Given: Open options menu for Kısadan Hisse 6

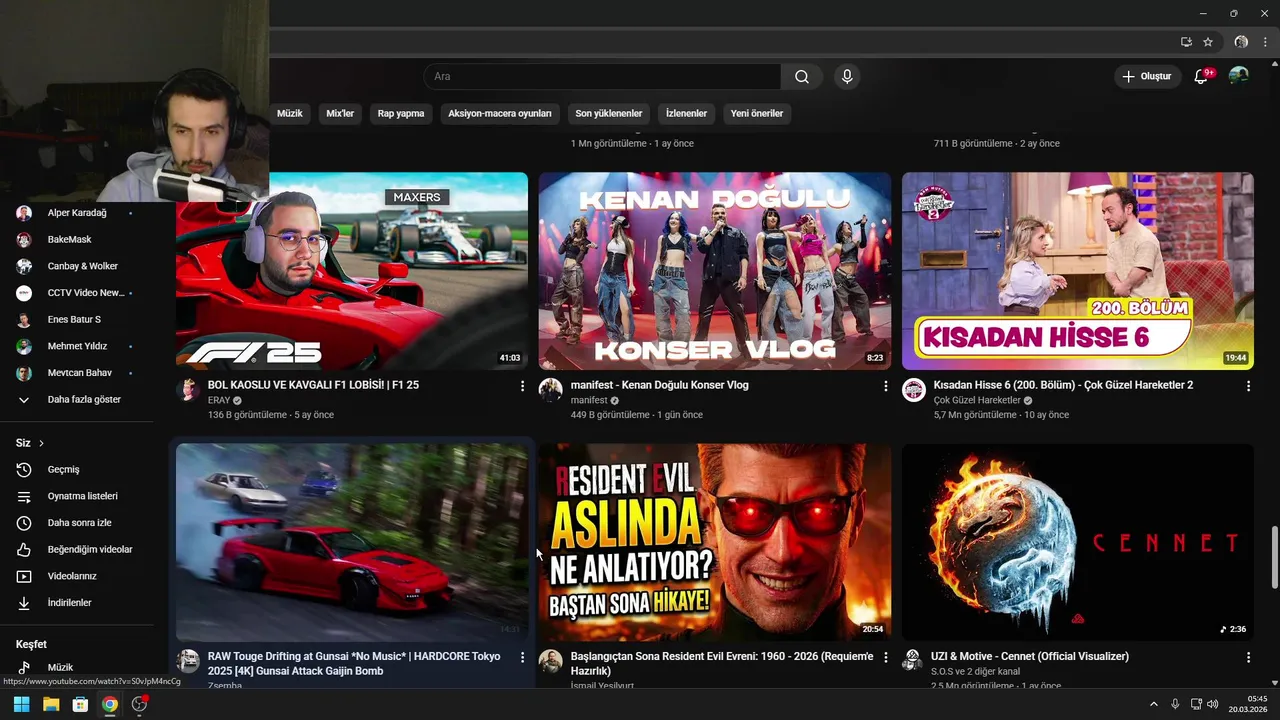Looking at the screenshot, I should tap(1248, 386).
